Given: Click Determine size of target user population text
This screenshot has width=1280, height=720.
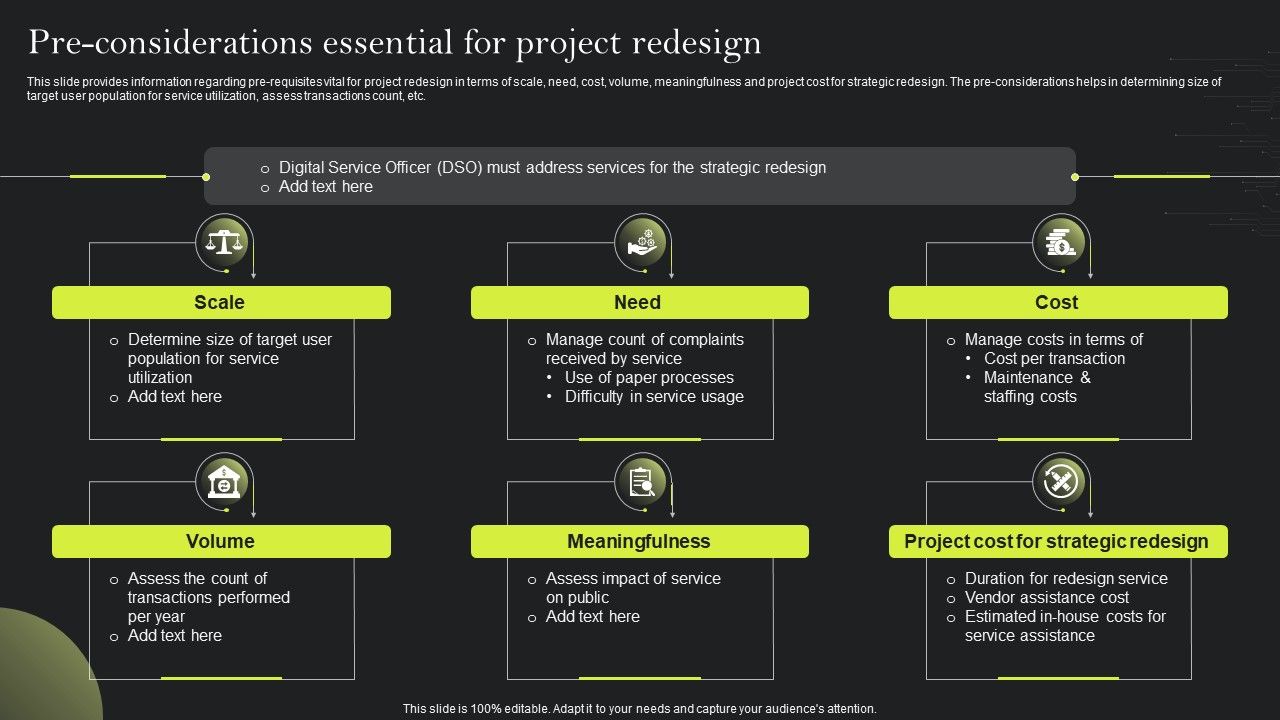Looking at the screenshot, I should 229,358.
